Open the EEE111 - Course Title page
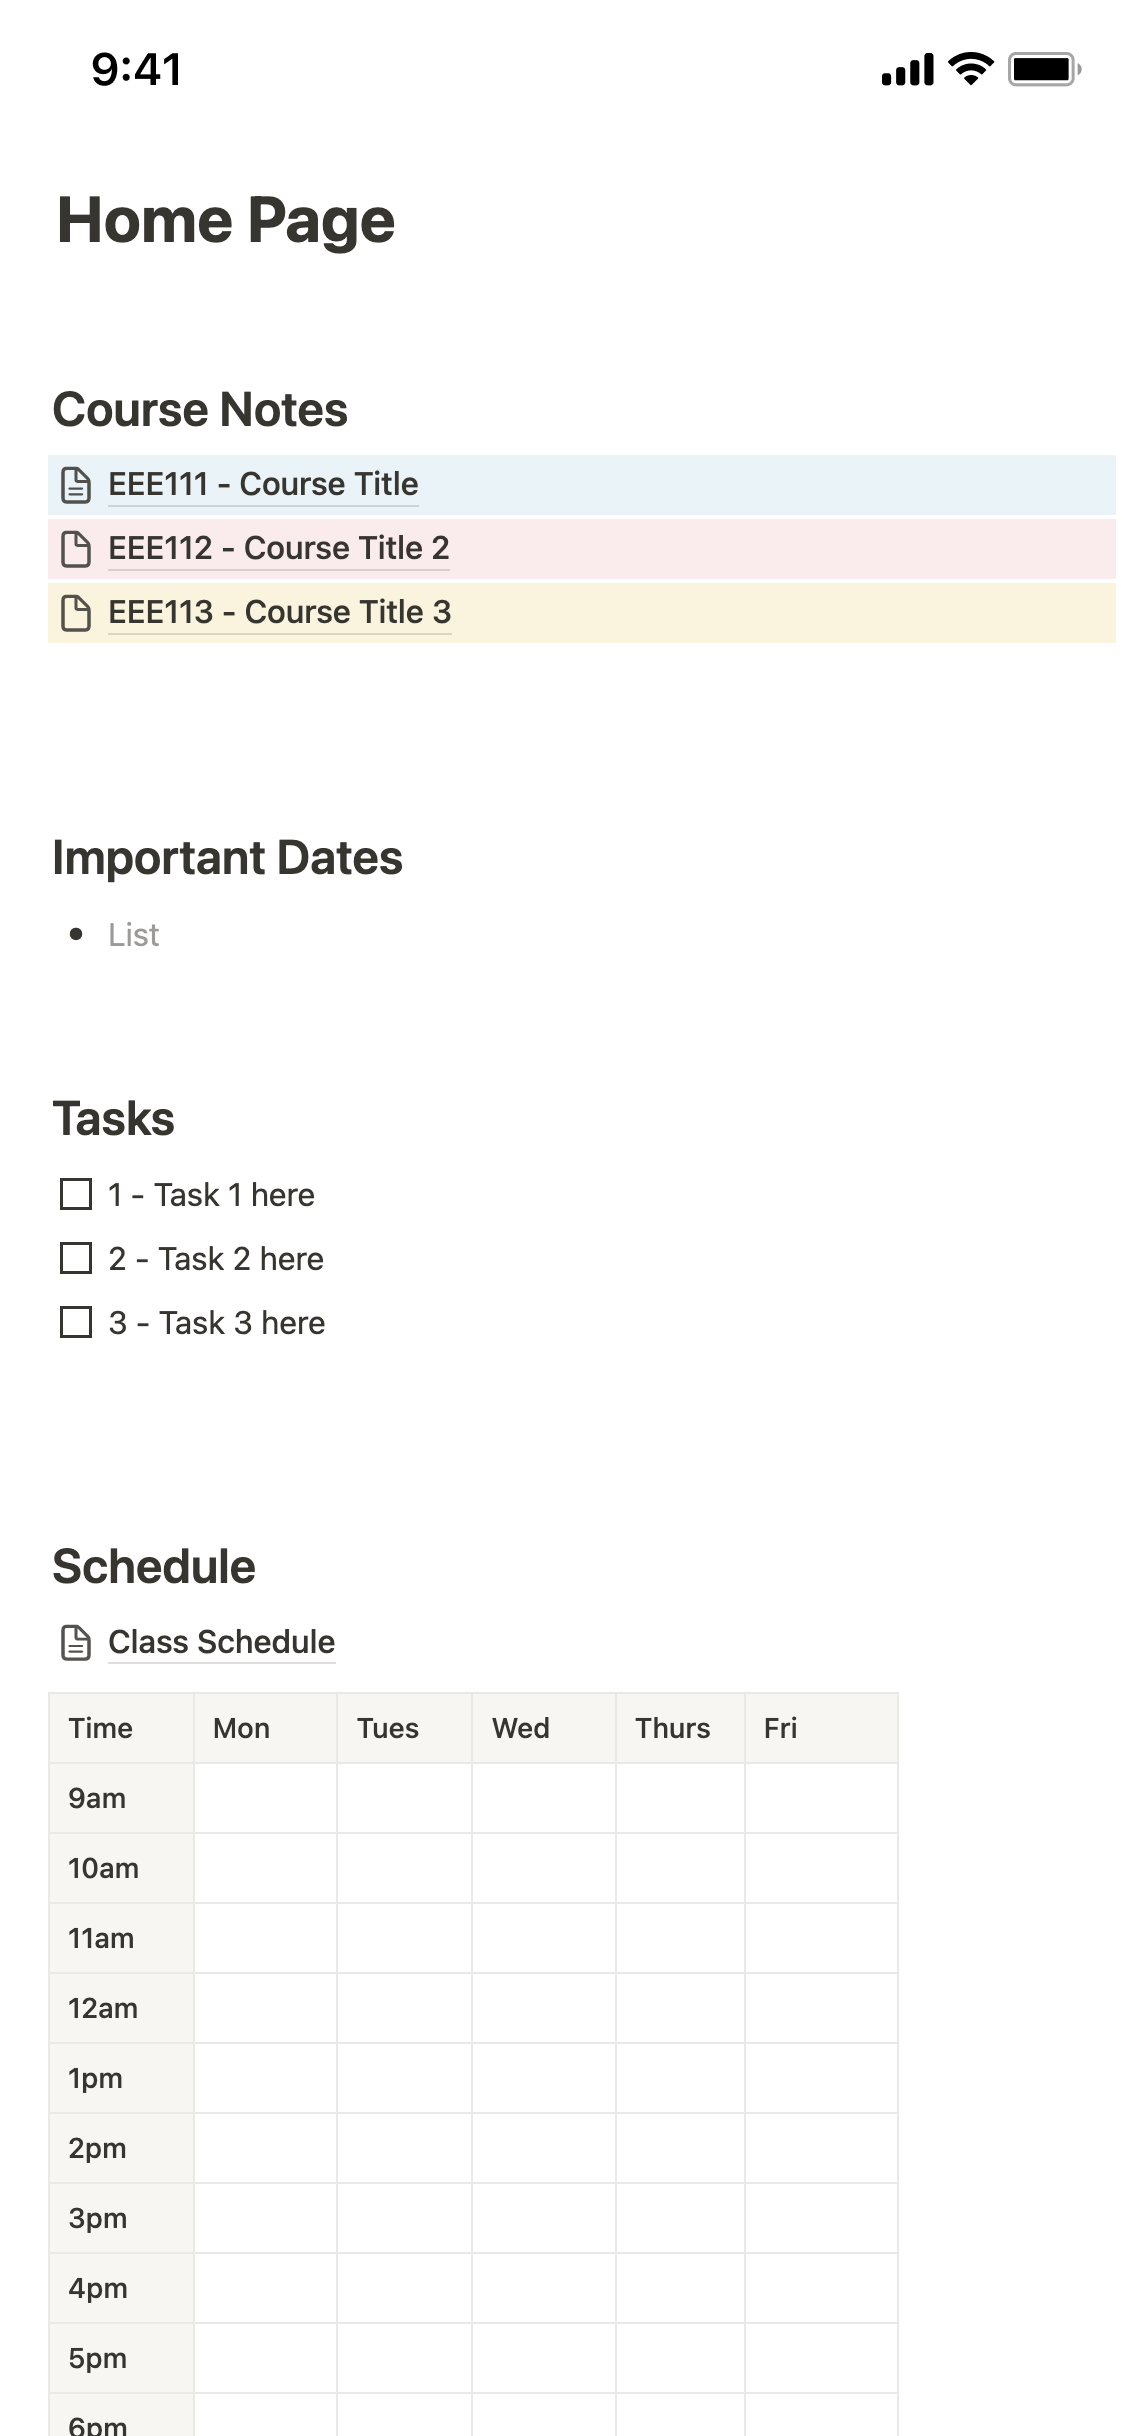This screenshot has height=2436, width=1125. [x=263, y=485]
